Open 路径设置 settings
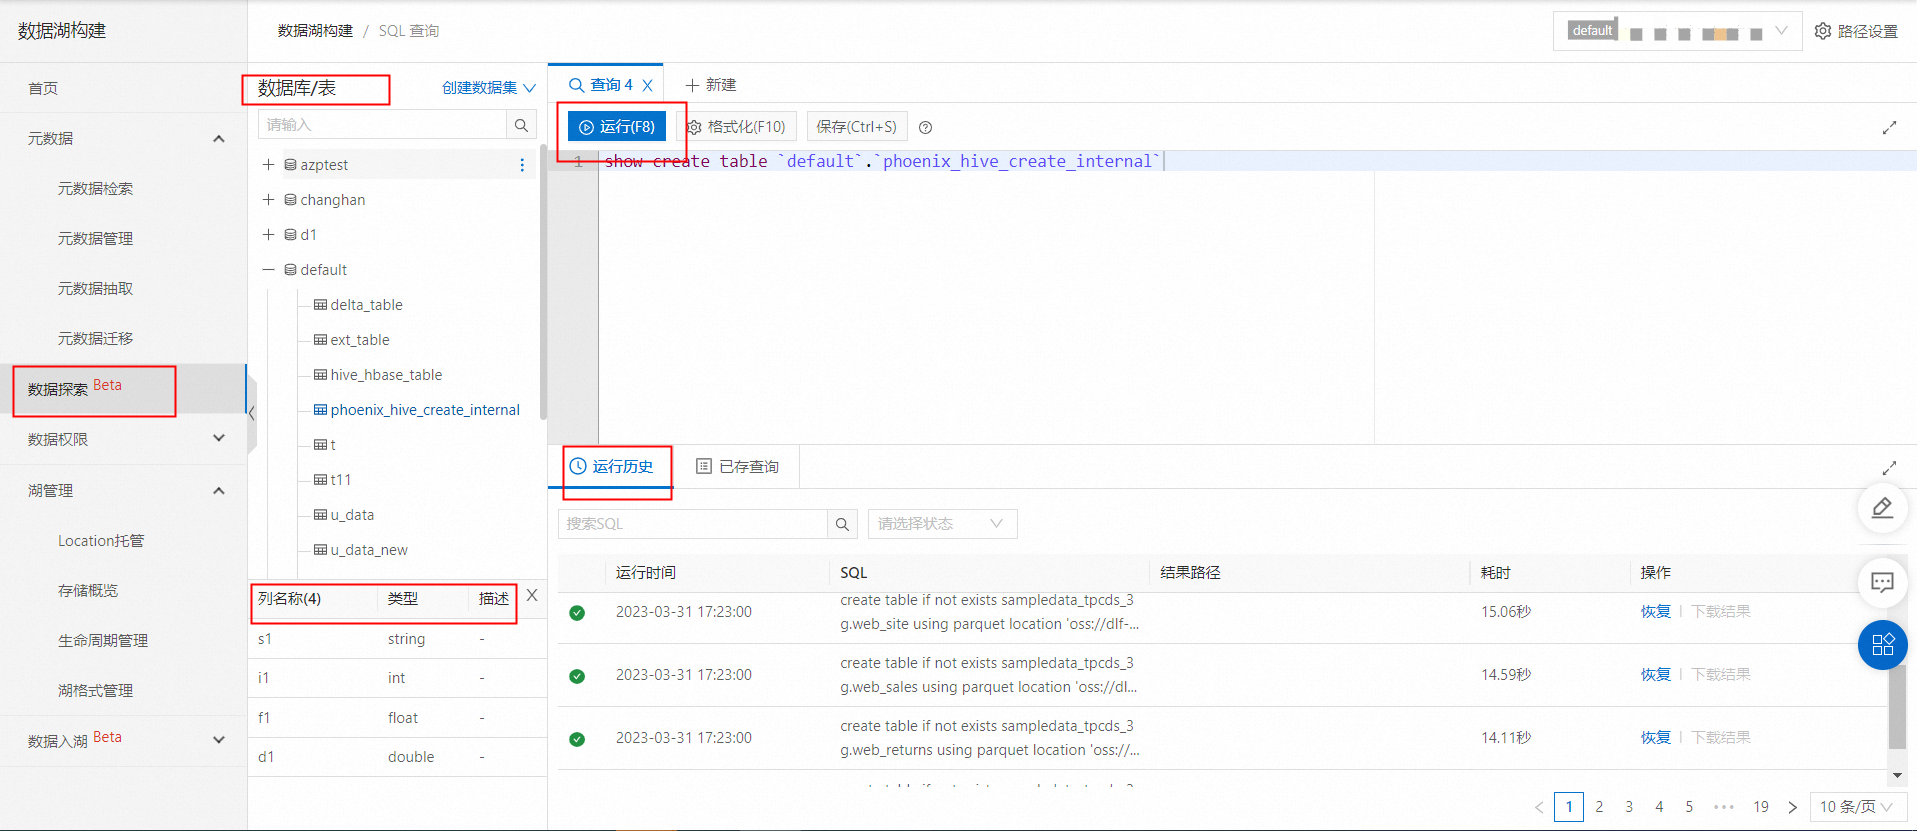Image resolution: width=1917 pixels, height=831 pixels. pyautogui.click(x=1856, y=31)
